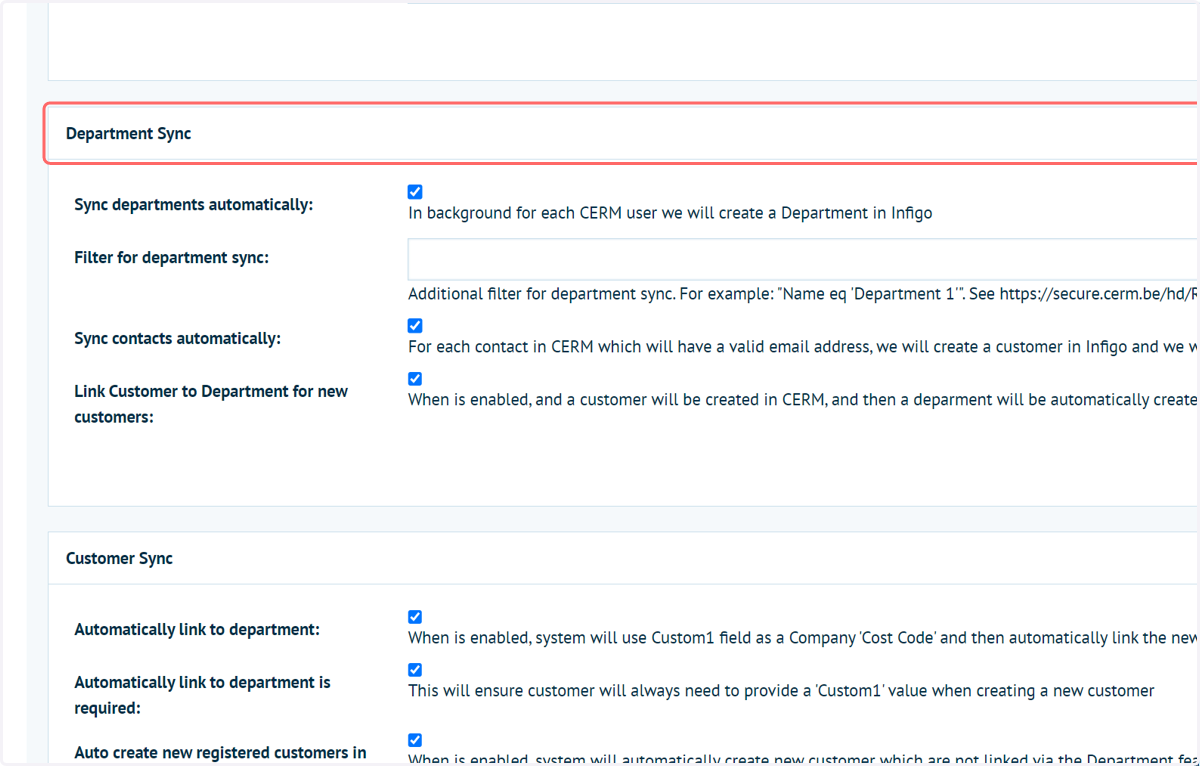The width and height of the screenshot is (1200, 766).
Task: Toggle Sync contacts automatically checkbox
Action: pos(415,326)
